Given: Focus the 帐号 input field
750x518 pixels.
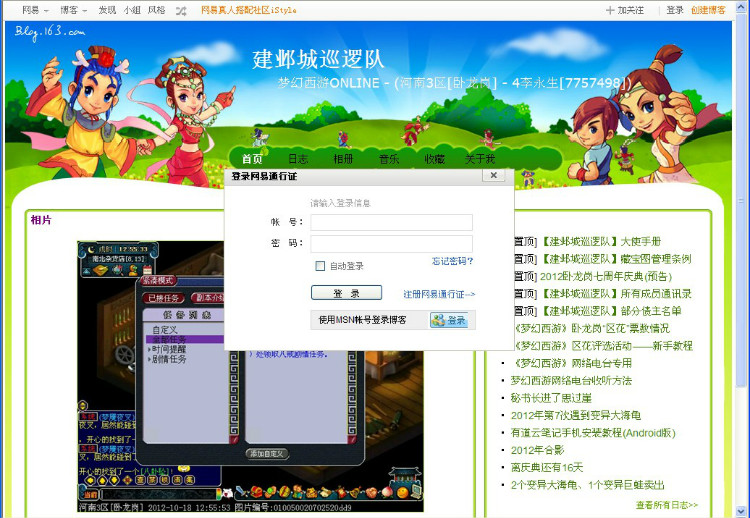Looking at the screenshot, I should point(391,222).
